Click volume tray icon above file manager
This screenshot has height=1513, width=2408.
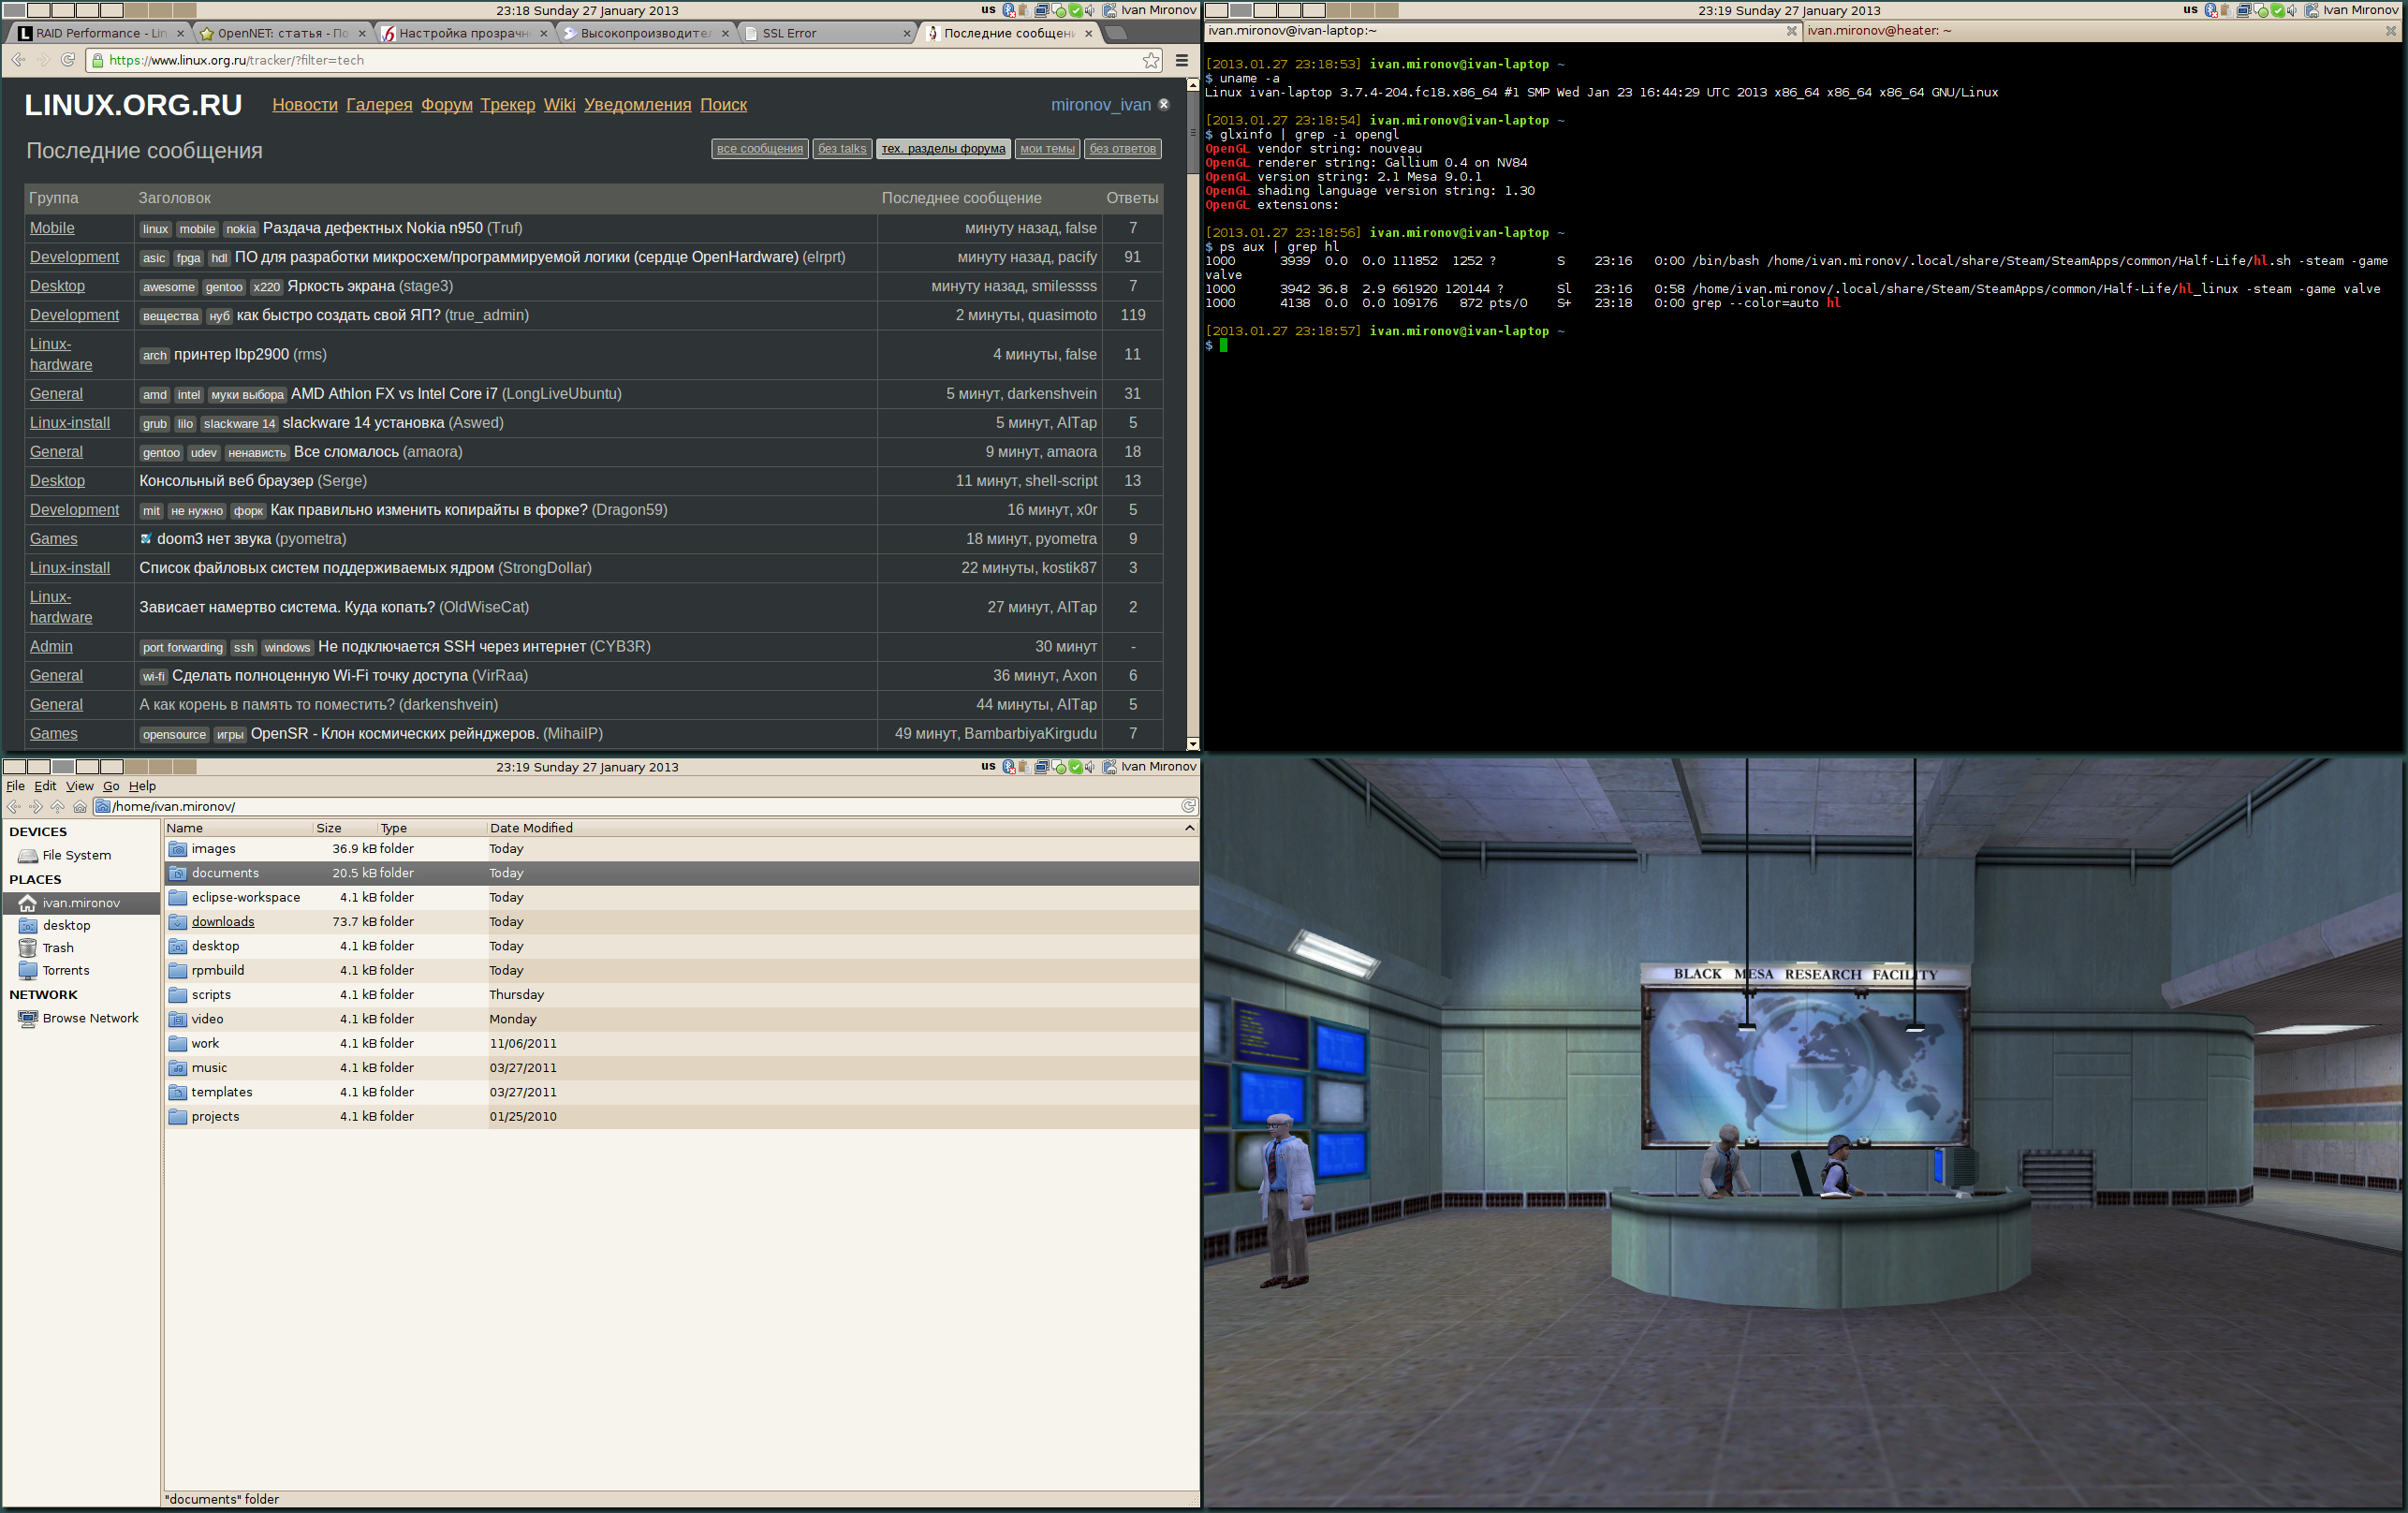coord(1089,767)
